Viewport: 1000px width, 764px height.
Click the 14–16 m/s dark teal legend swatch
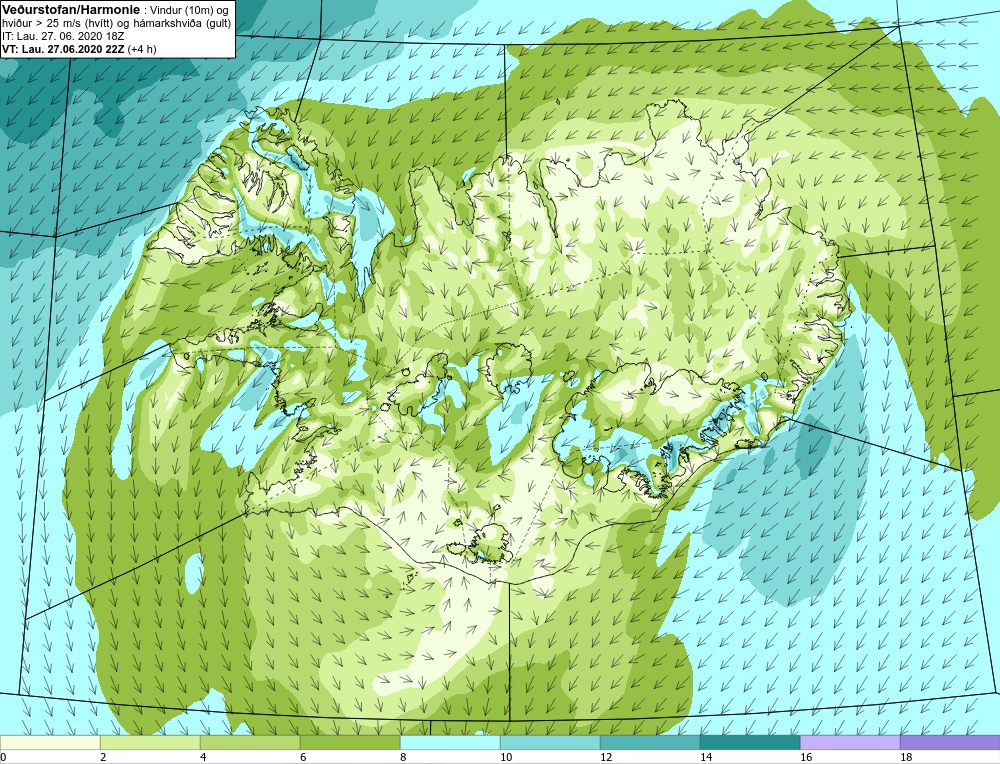point(750,742)
